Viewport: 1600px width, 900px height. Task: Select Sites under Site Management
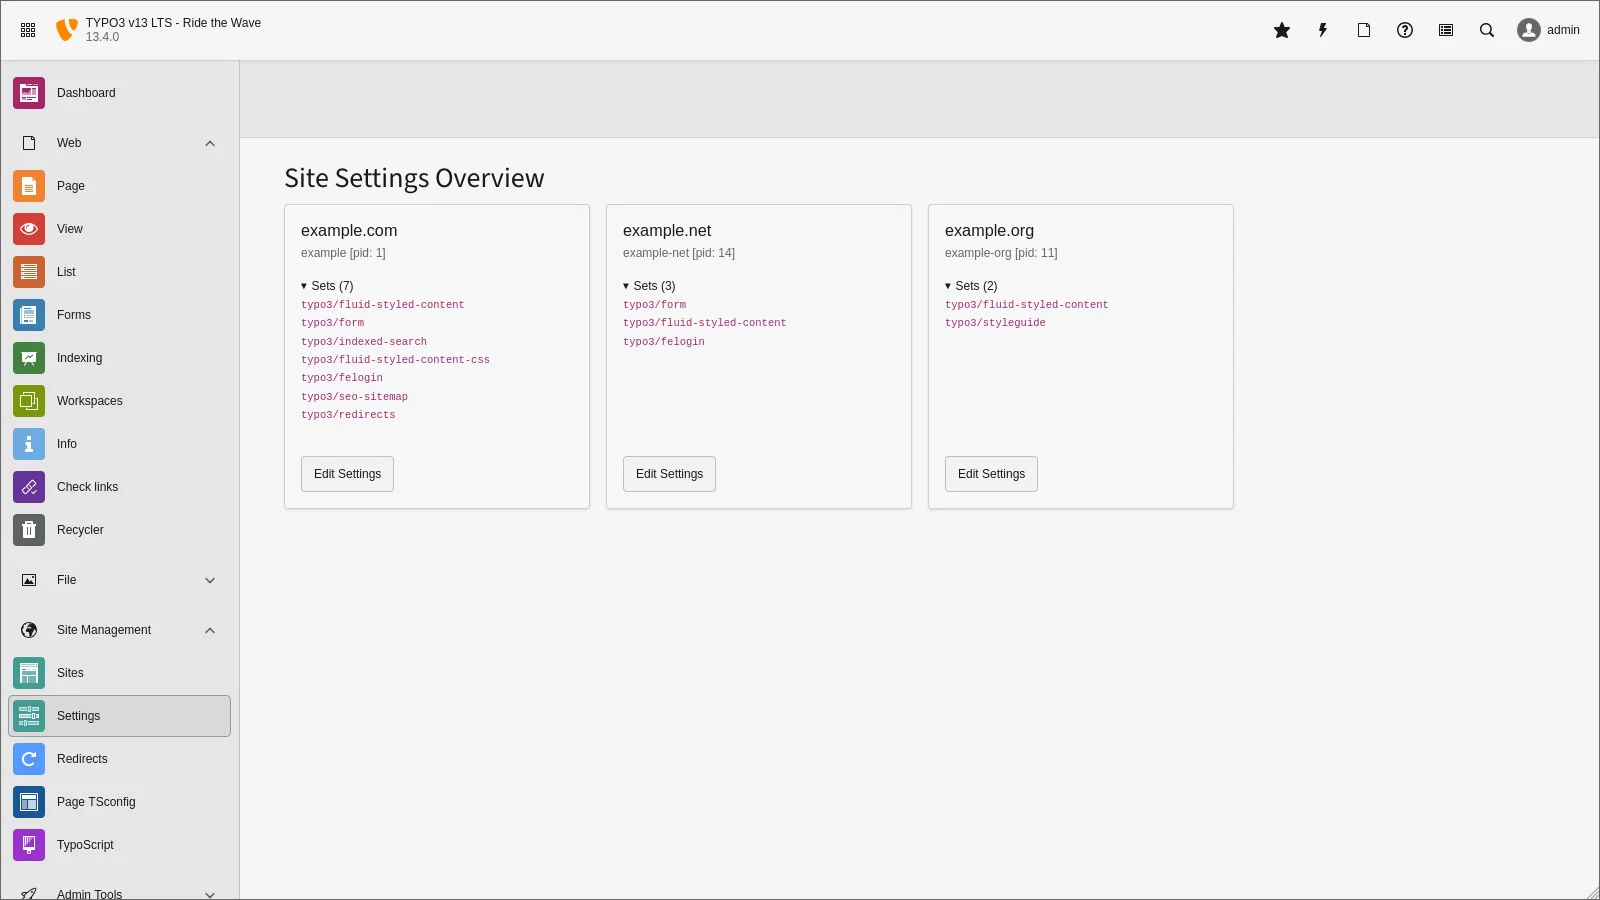point(70,672)
